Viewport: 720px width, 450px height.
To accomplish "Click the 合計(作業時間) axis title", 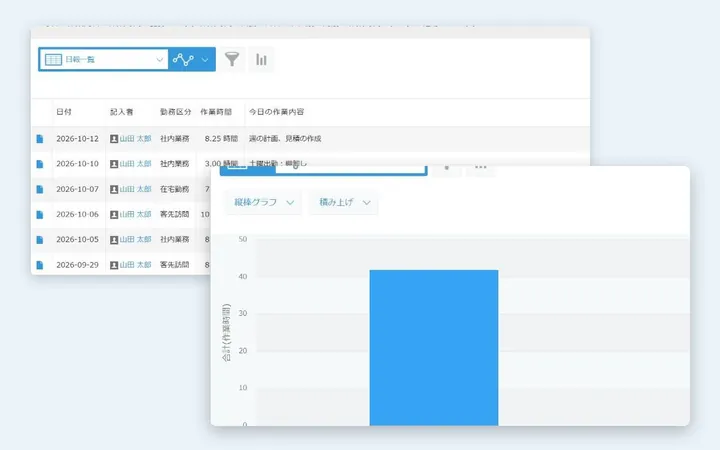I will point(226,332).
